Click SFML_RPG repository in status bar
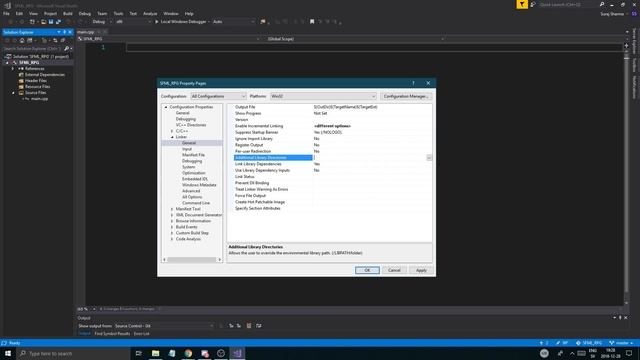Viewport: 640px width, 360px height. (x=589, y=343)
